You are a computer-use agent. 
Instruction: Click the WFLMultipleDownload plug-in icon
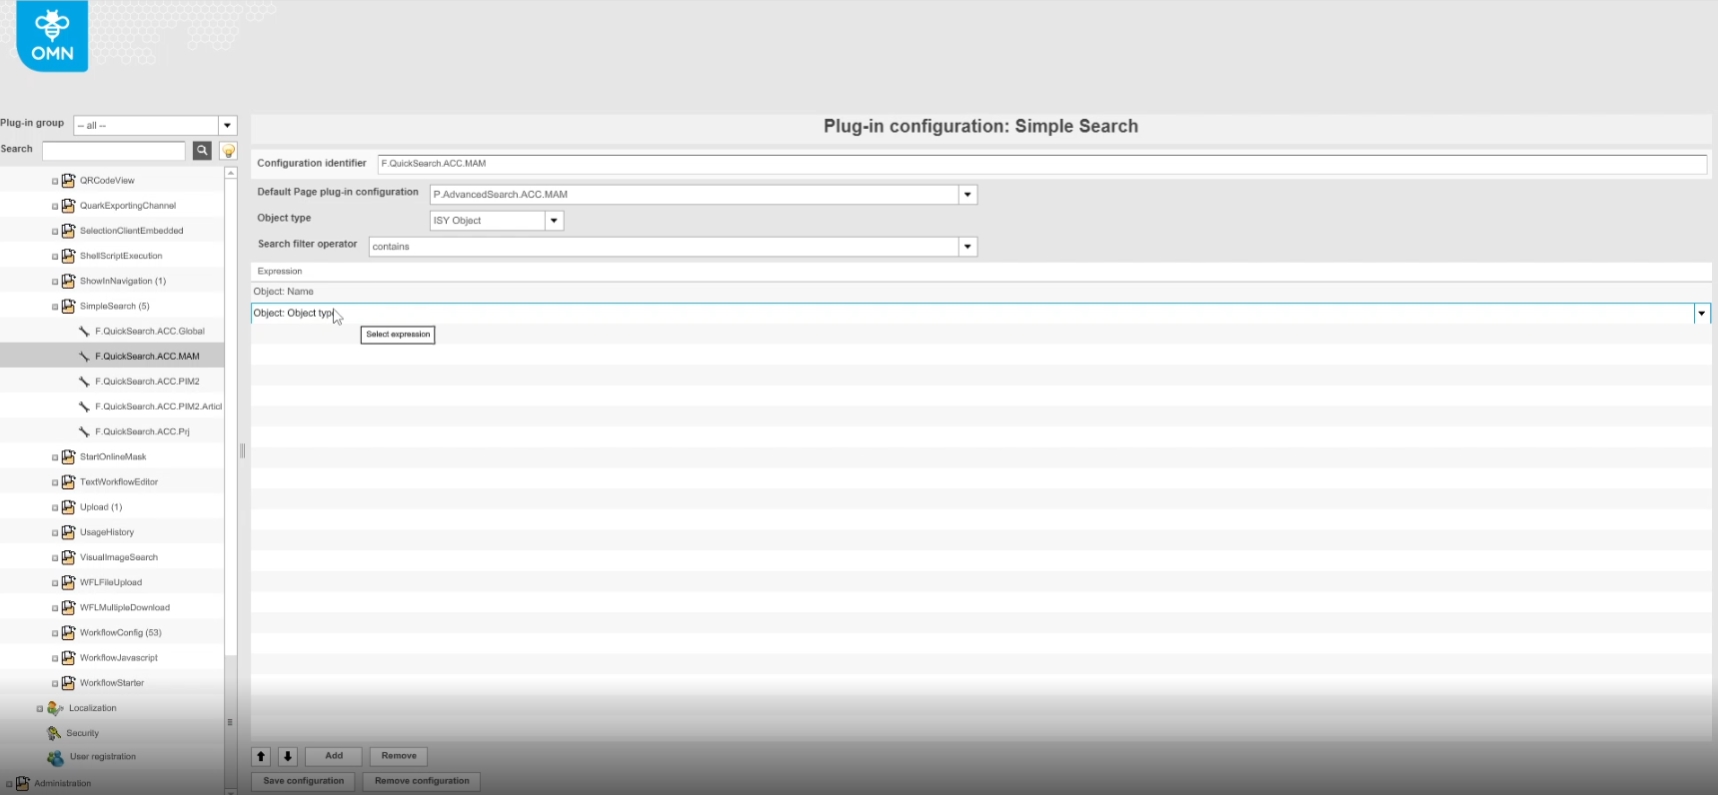68,607
